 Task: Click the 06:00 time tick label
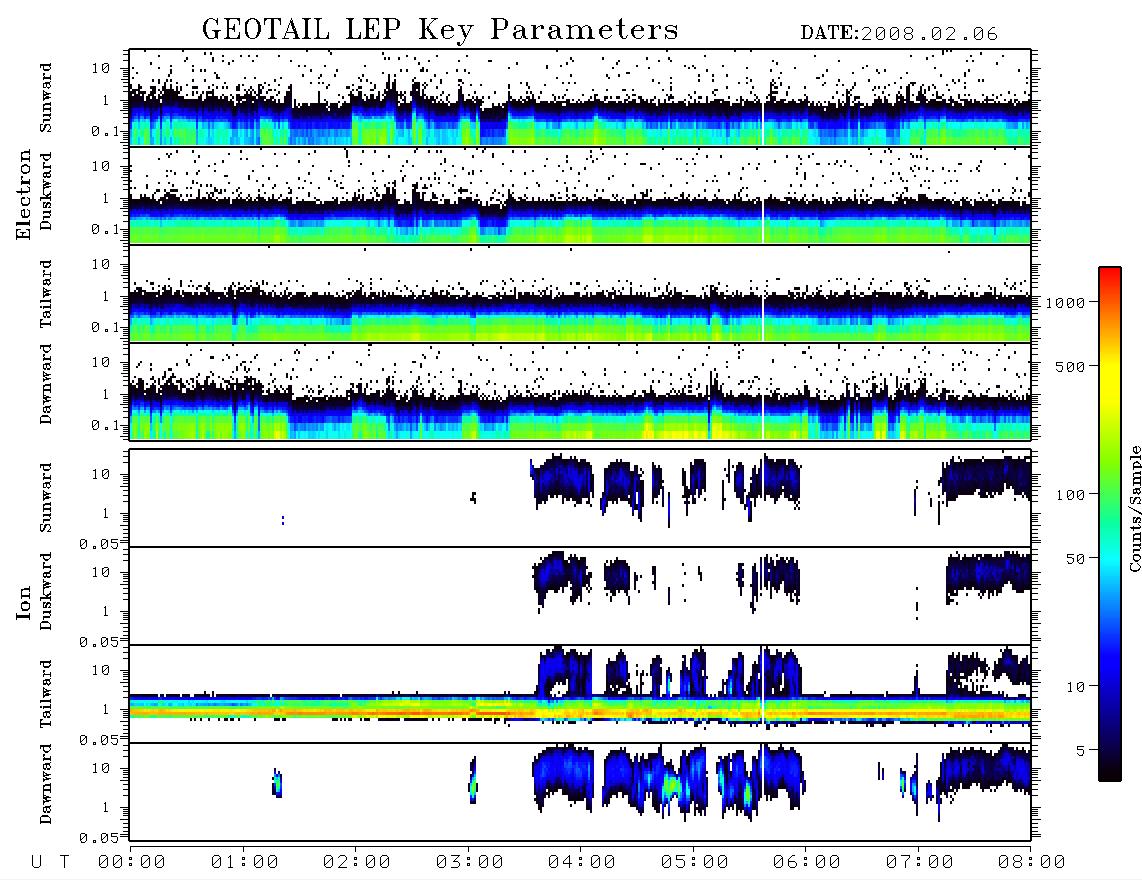[807, 863]
